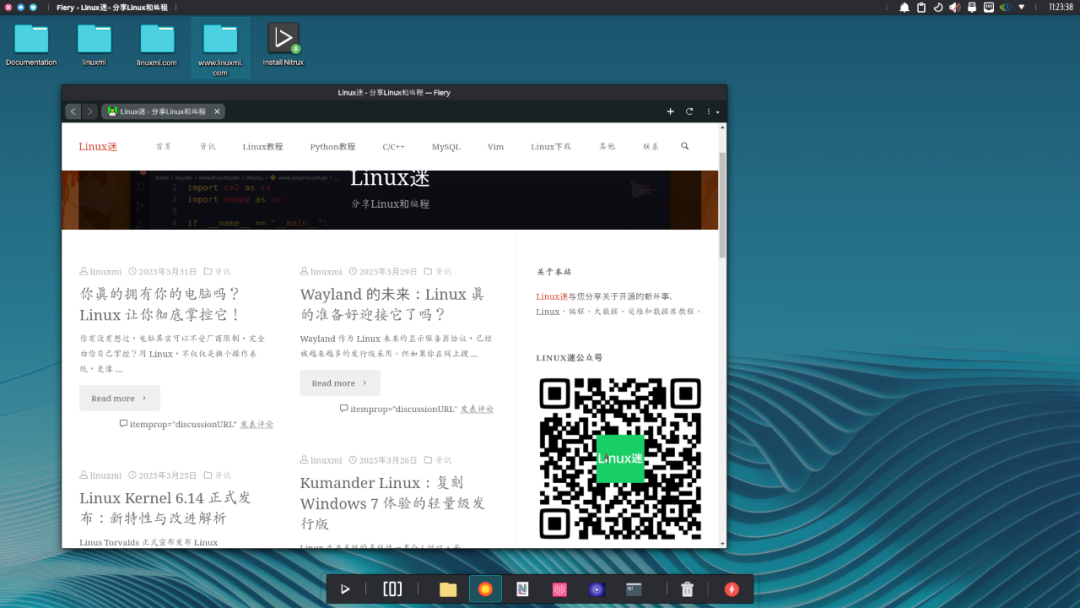Open clipboard icon in top panel
The image size is (1080, 608).
[x=922, y=8]
